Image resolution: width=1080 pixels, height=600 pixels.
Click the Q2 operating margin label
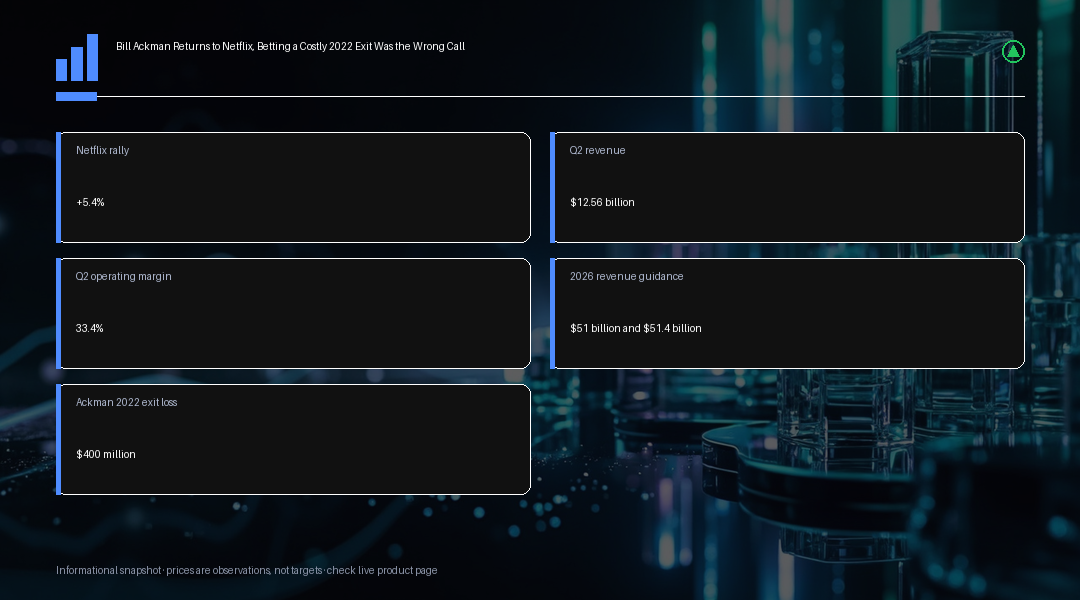coord(123,276)
